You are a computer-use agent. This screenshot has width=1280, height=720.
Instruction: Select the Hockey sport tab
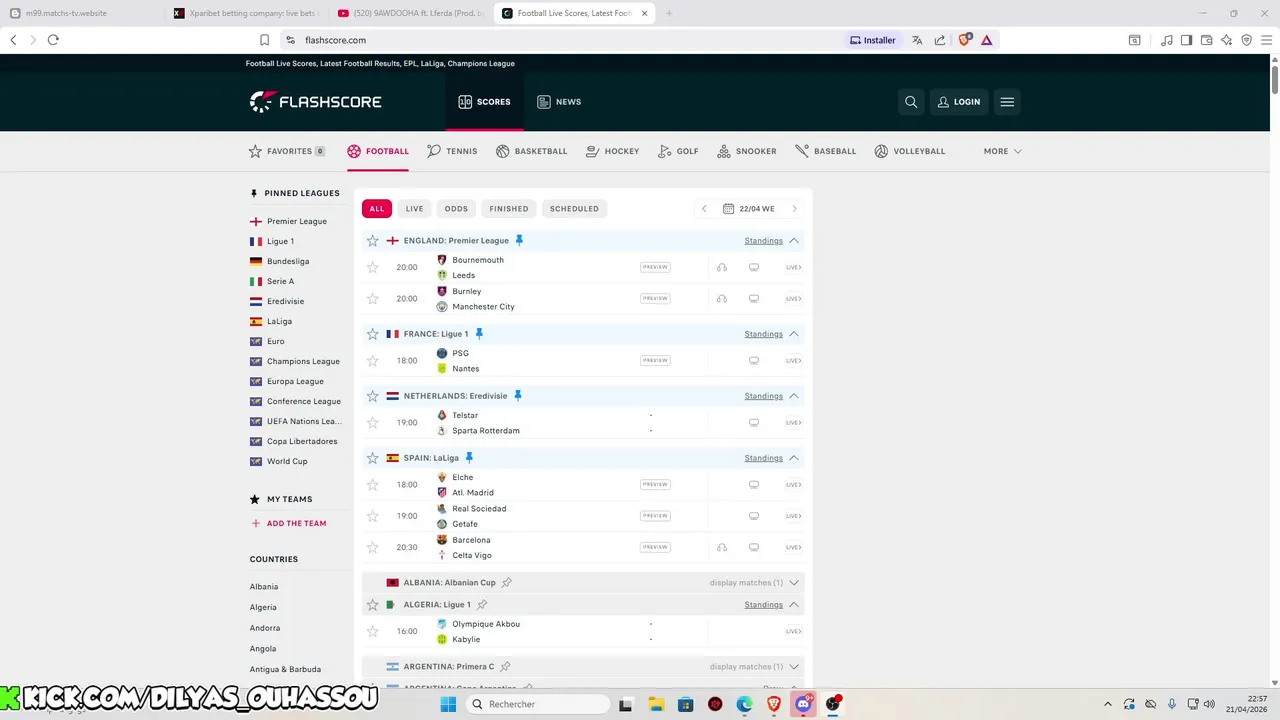(x=612, y=151)
